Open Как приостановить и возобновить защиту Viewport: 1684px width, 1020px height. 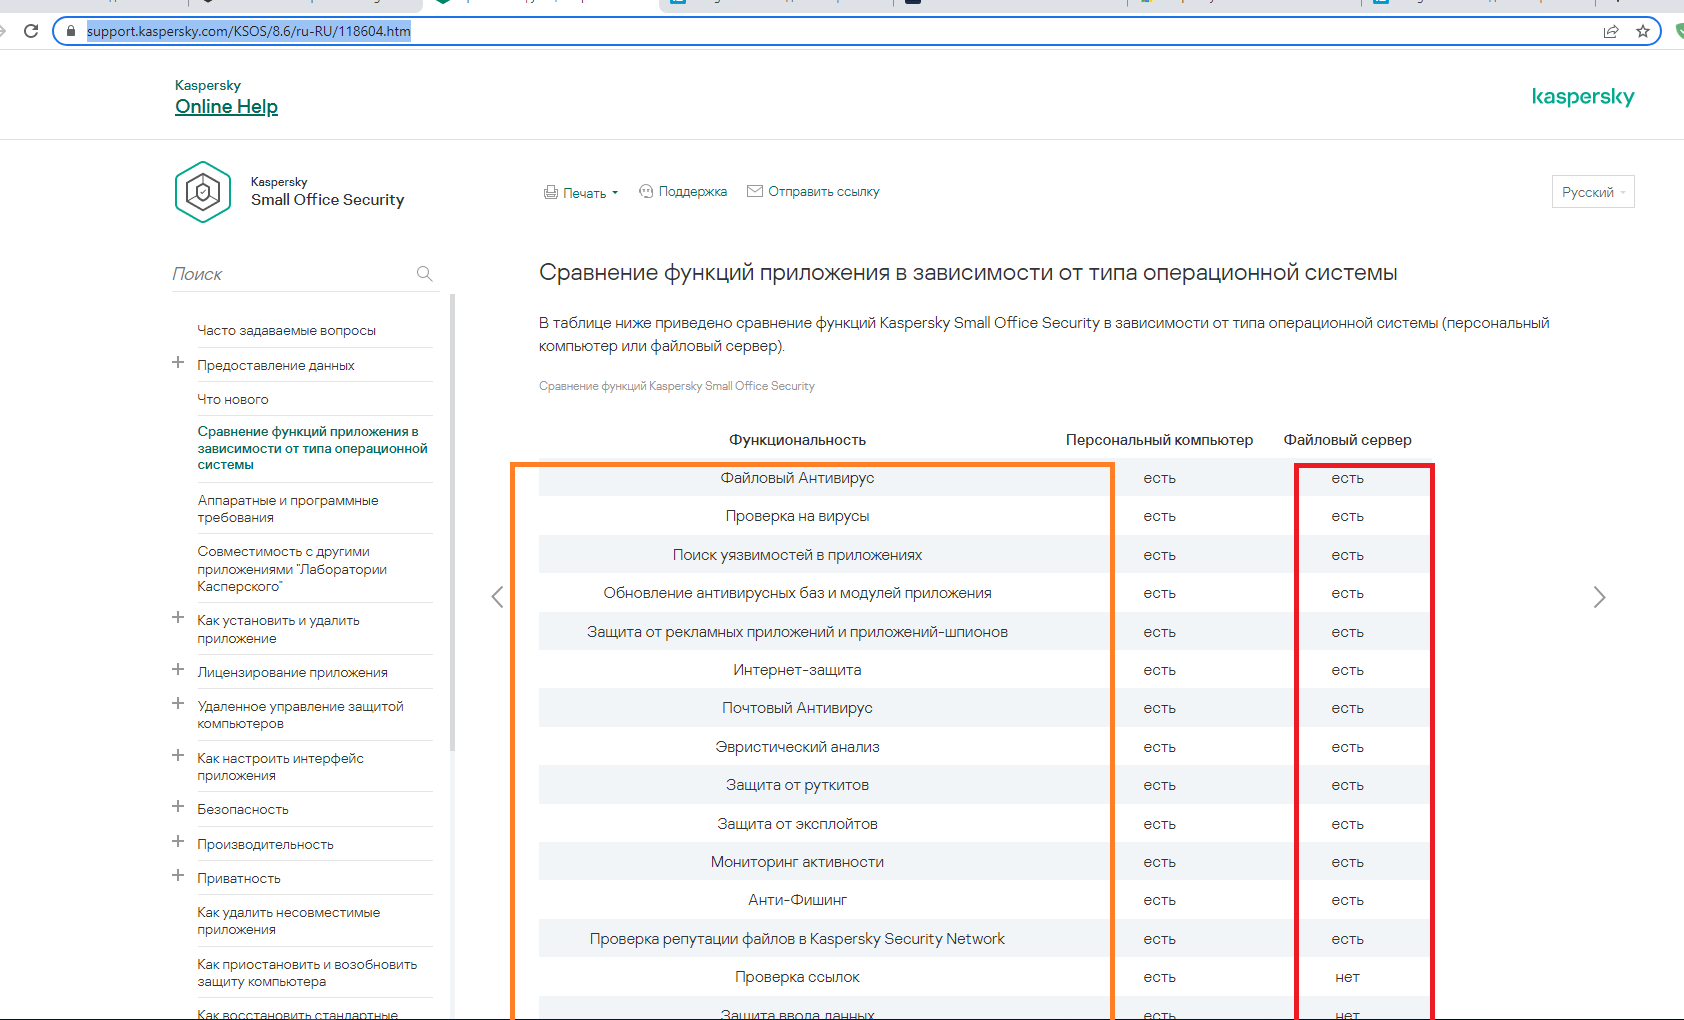pyautogui.click(x=307, y=973)
